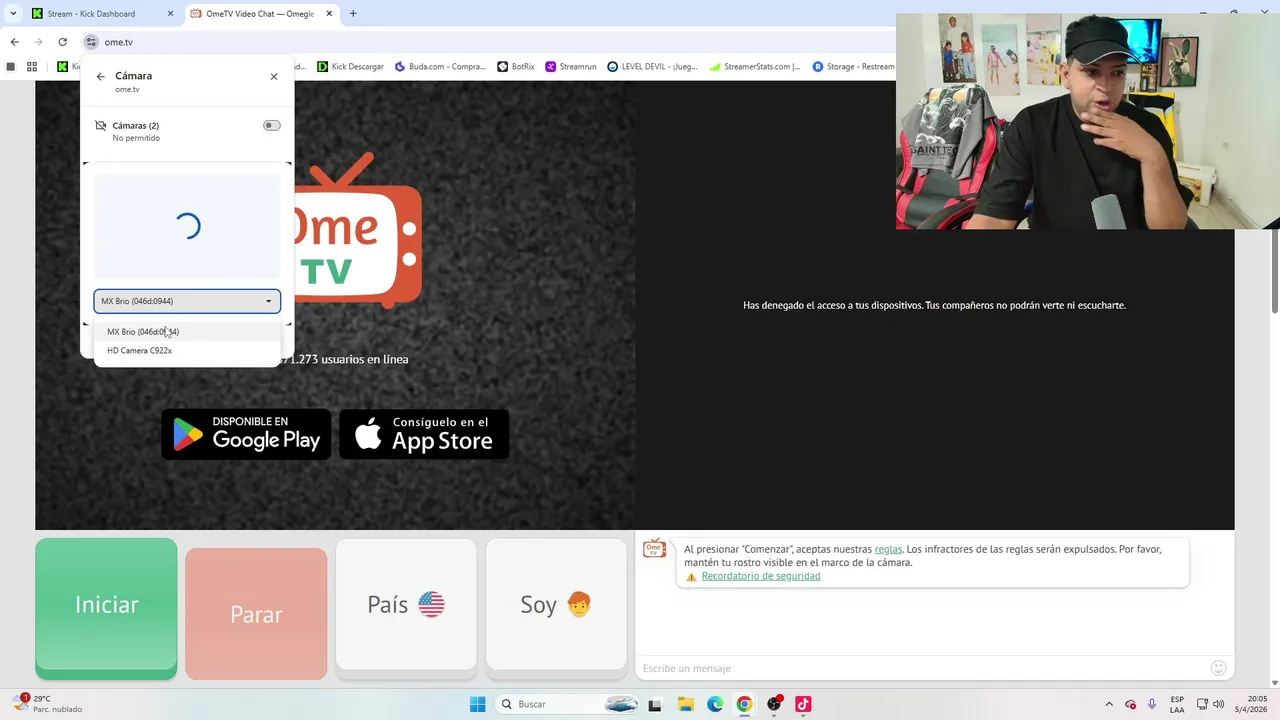The width and height of the screenshot is (1280, 720).
Task: Open volume control in system tray
Action: [x=1219, y=704]
